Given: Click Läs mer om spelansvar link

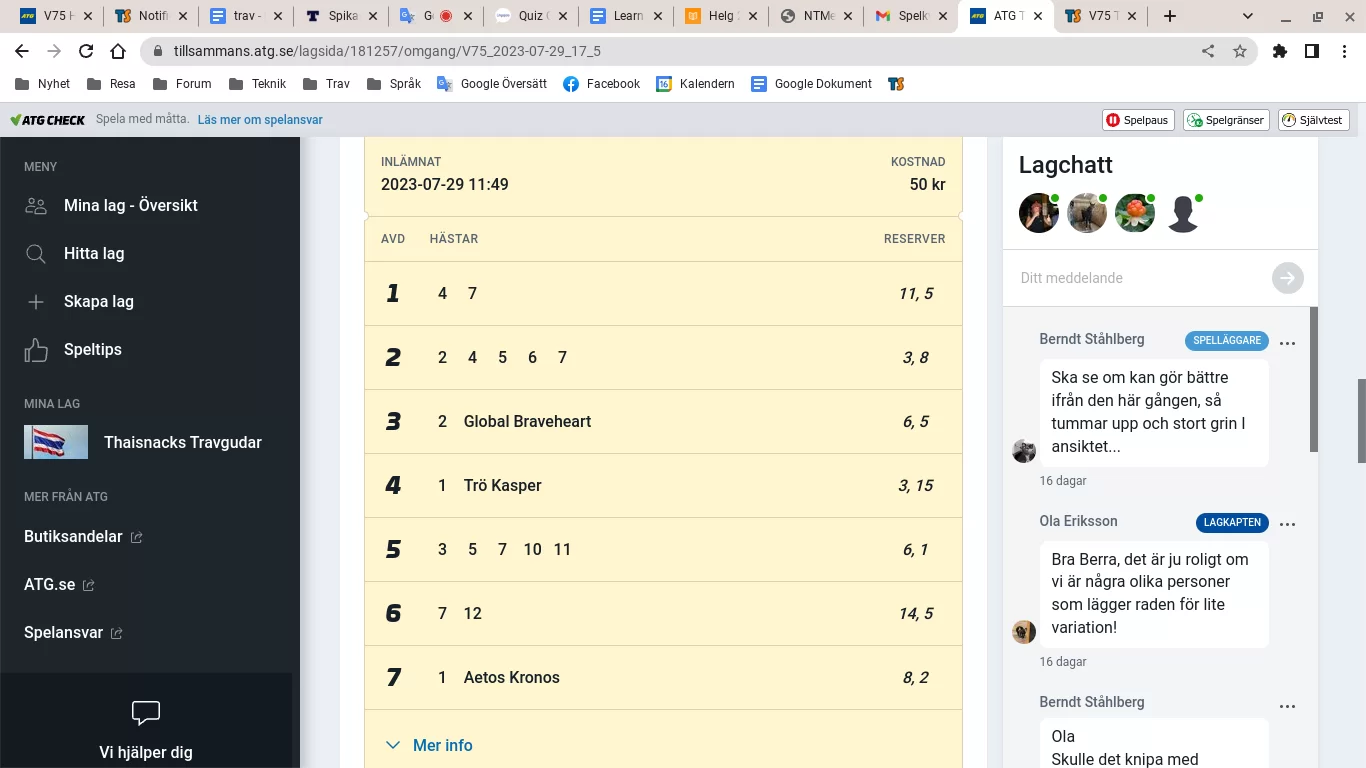Looking at the screenshot, I should tap(260, 120).
